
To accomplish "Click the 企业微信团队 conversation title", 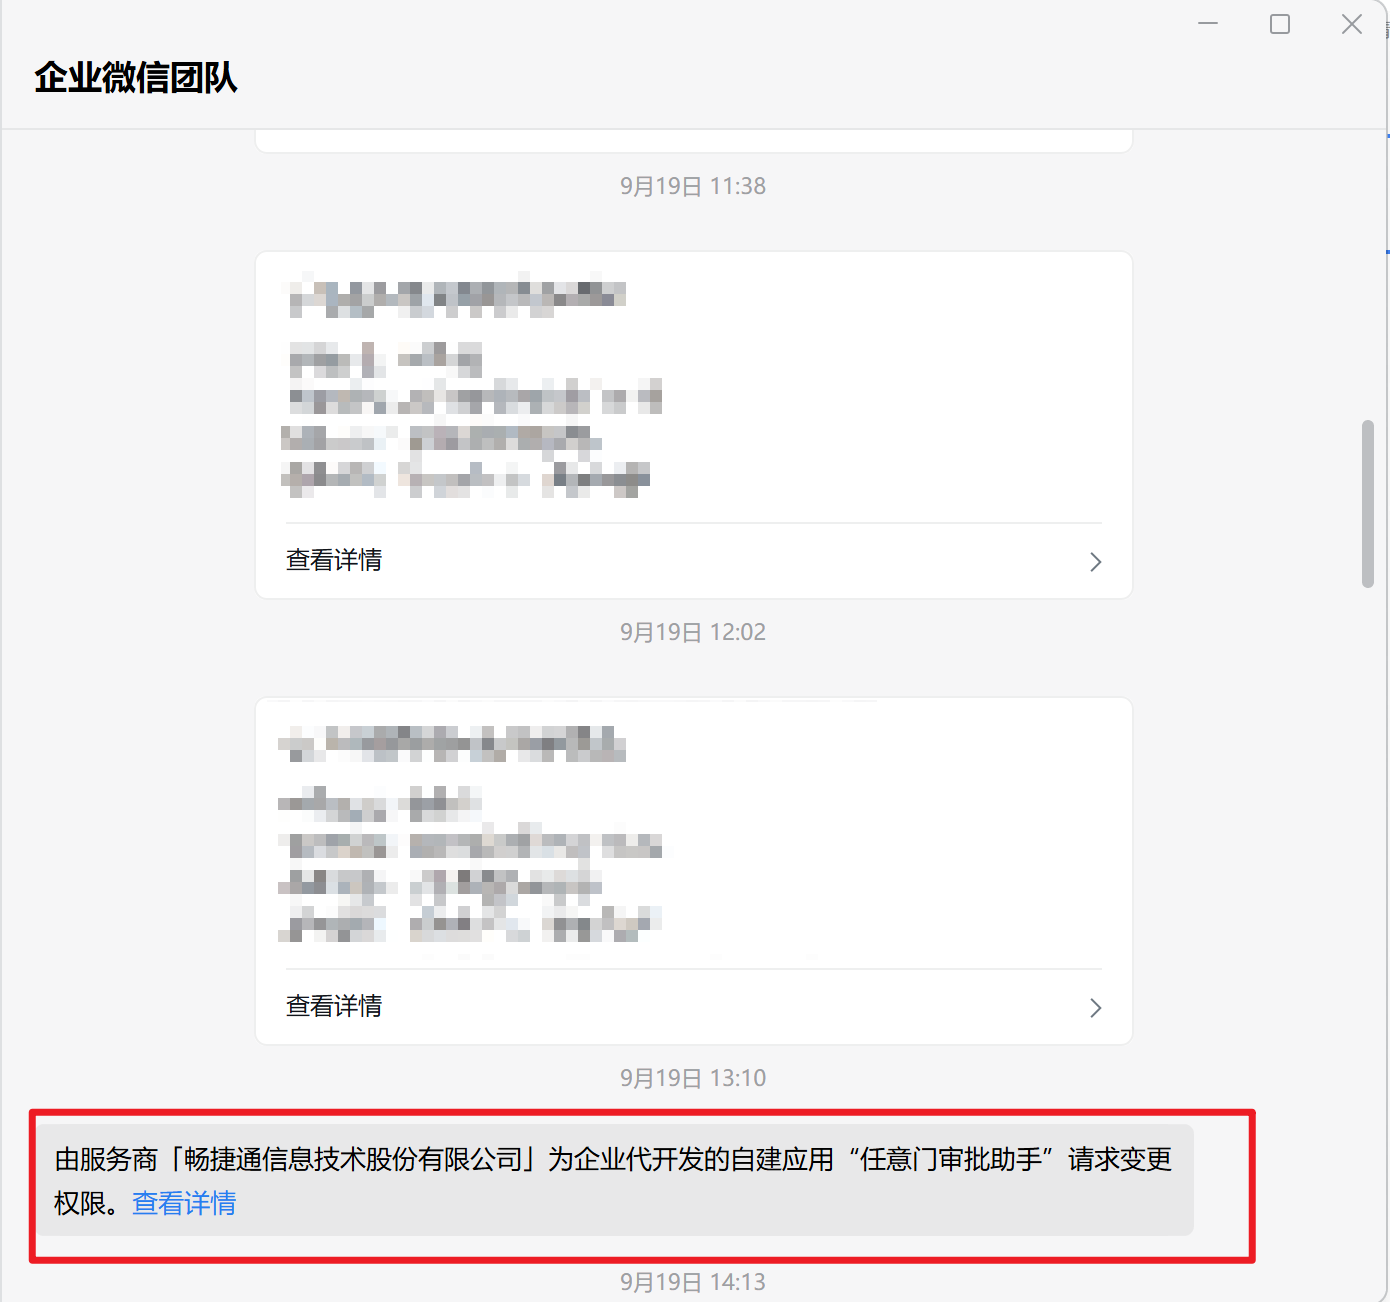I will (136, 77).
